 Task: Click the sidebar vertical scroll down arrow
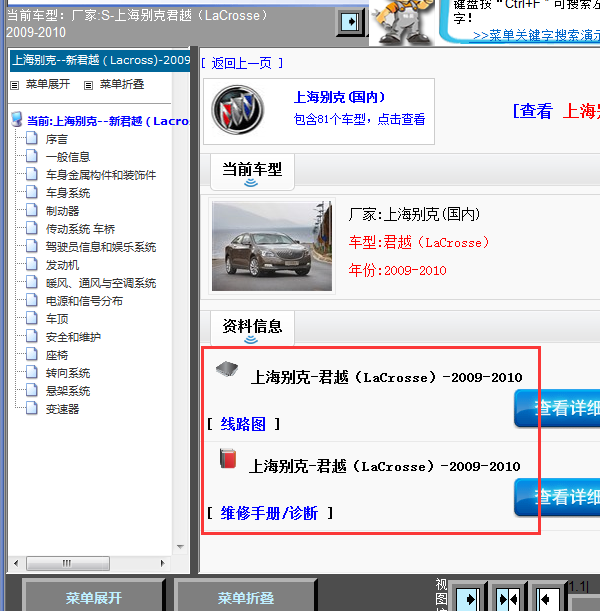click(x=180, y=547)
